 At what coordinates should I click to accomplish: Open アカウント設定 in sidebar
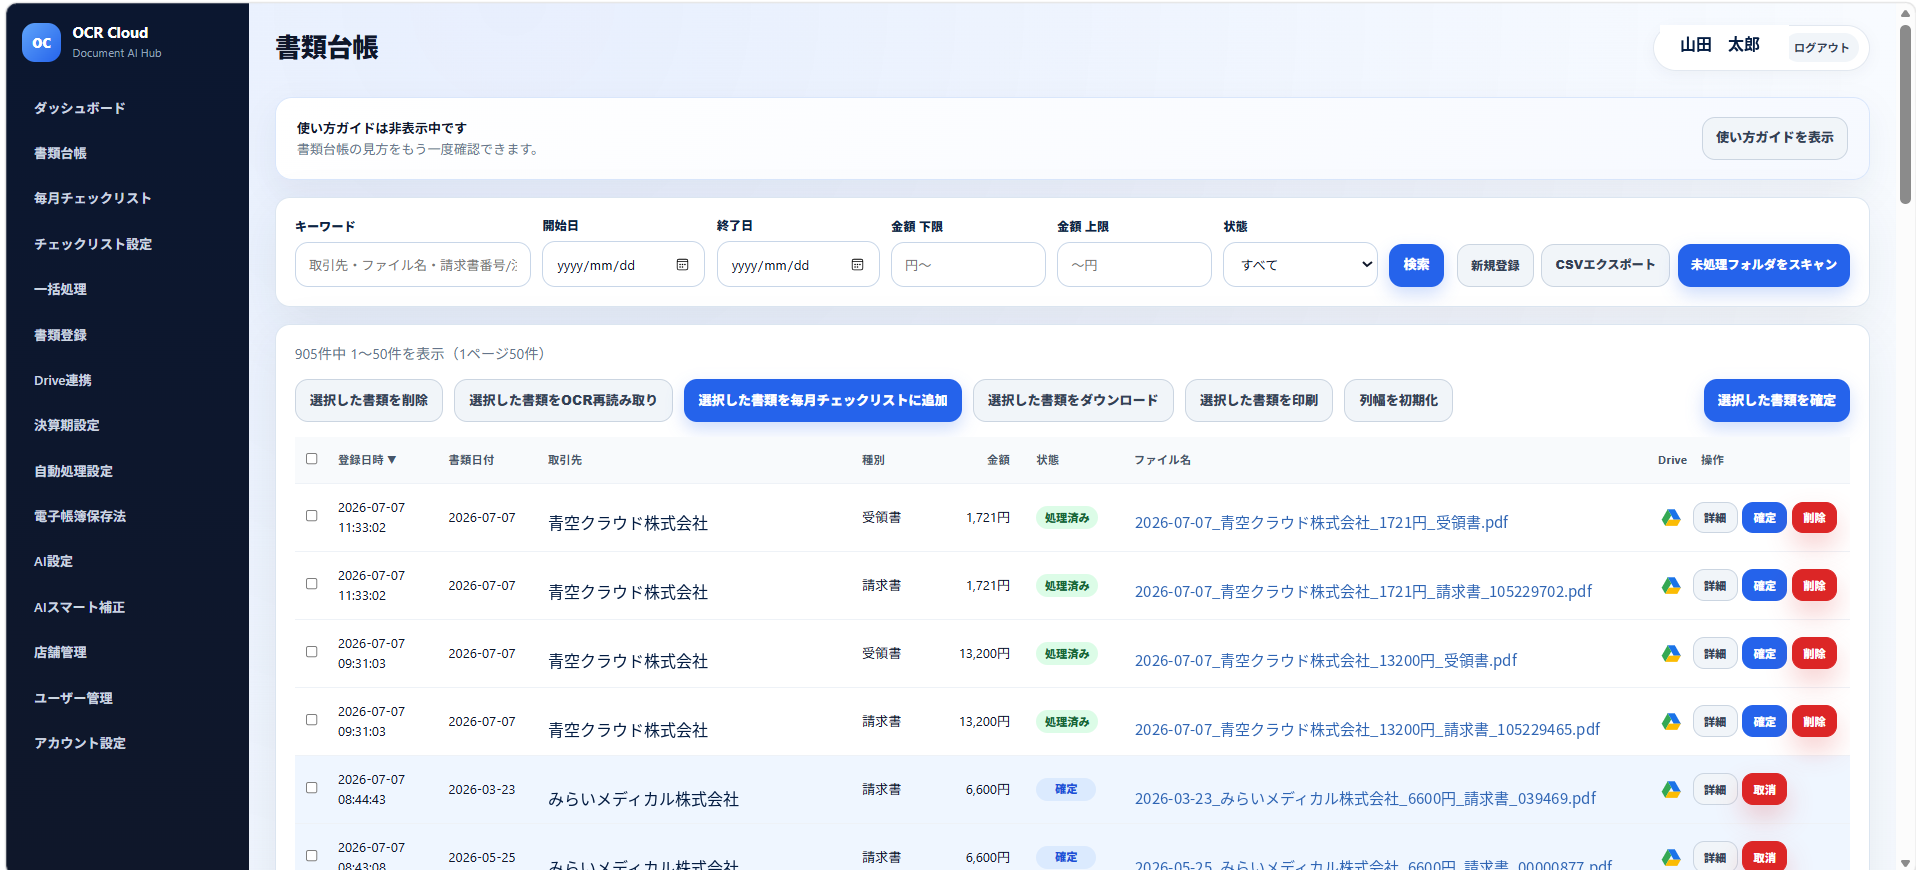pos(80,743)
